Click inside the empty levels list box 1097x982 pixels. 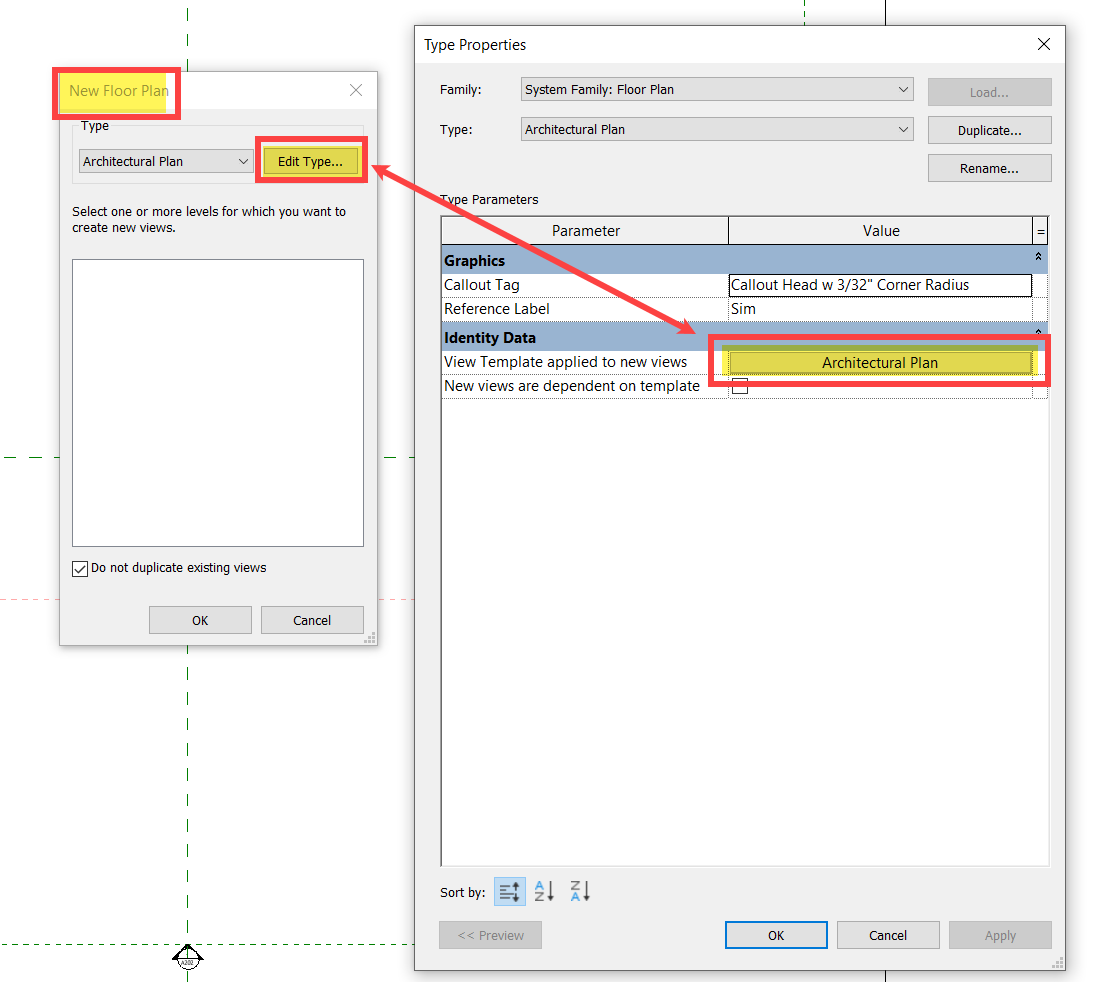pos(217,400)
